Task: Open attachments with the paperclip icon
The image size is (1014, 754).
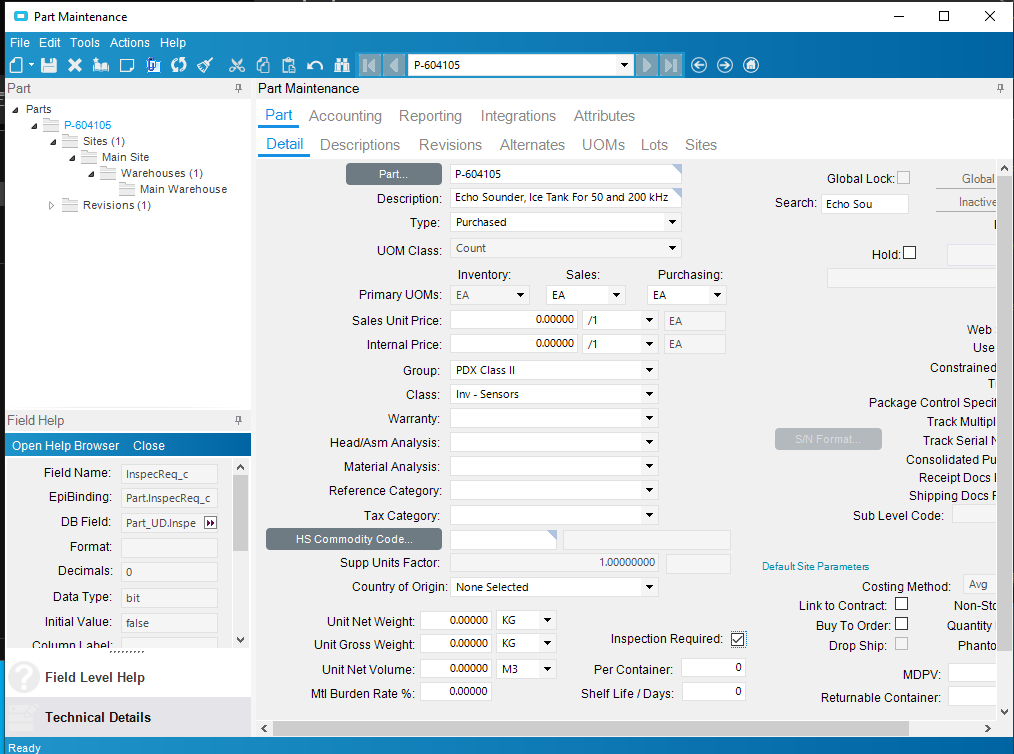Action: click(153, 65)
